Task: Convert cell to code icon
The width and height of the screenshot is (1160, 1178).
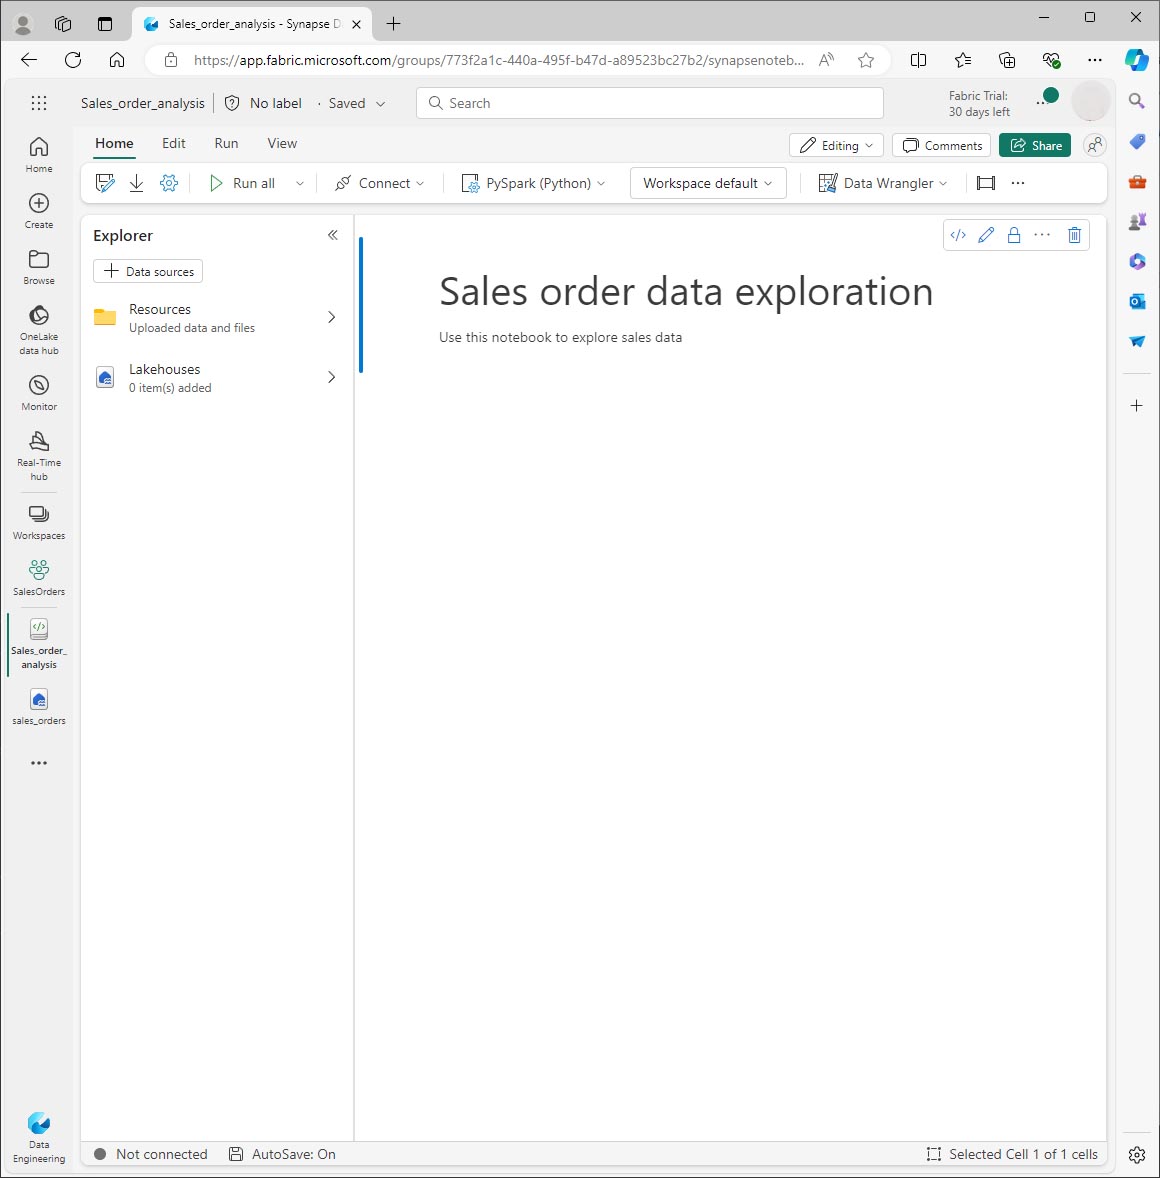Action: (x=958, y=235)
